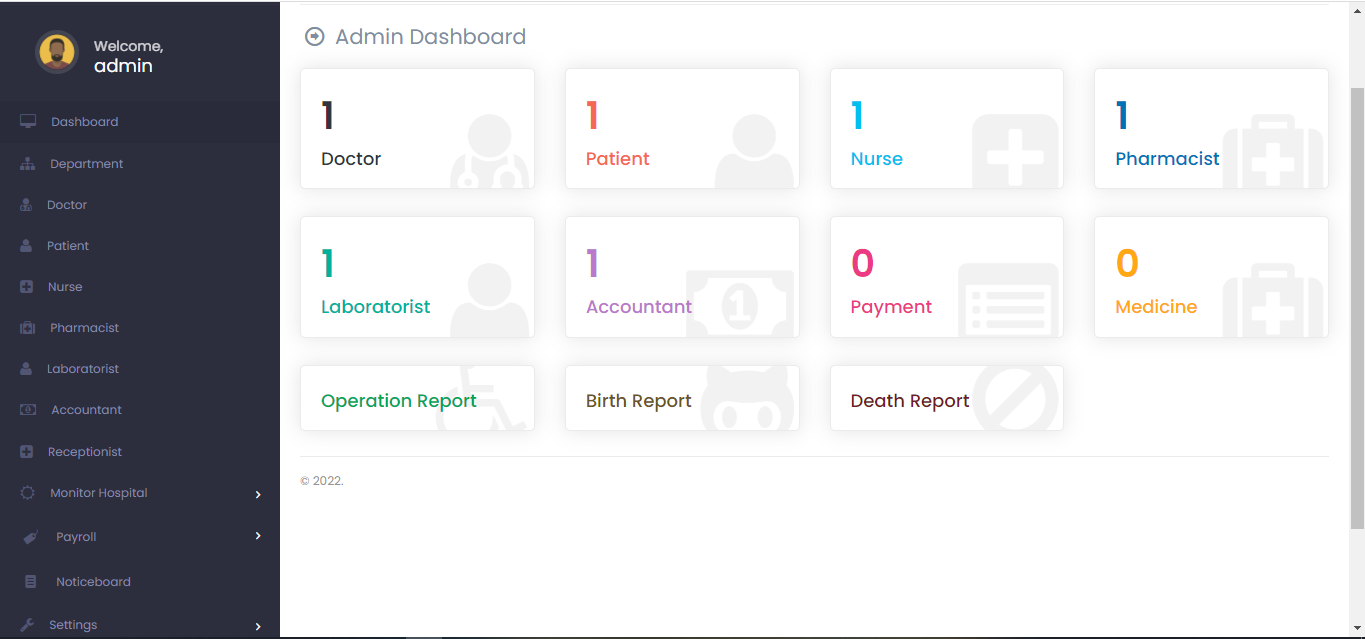Click the Department hierarchy icon
Viewport: 1365px width, 639px height.
point(27,163)
